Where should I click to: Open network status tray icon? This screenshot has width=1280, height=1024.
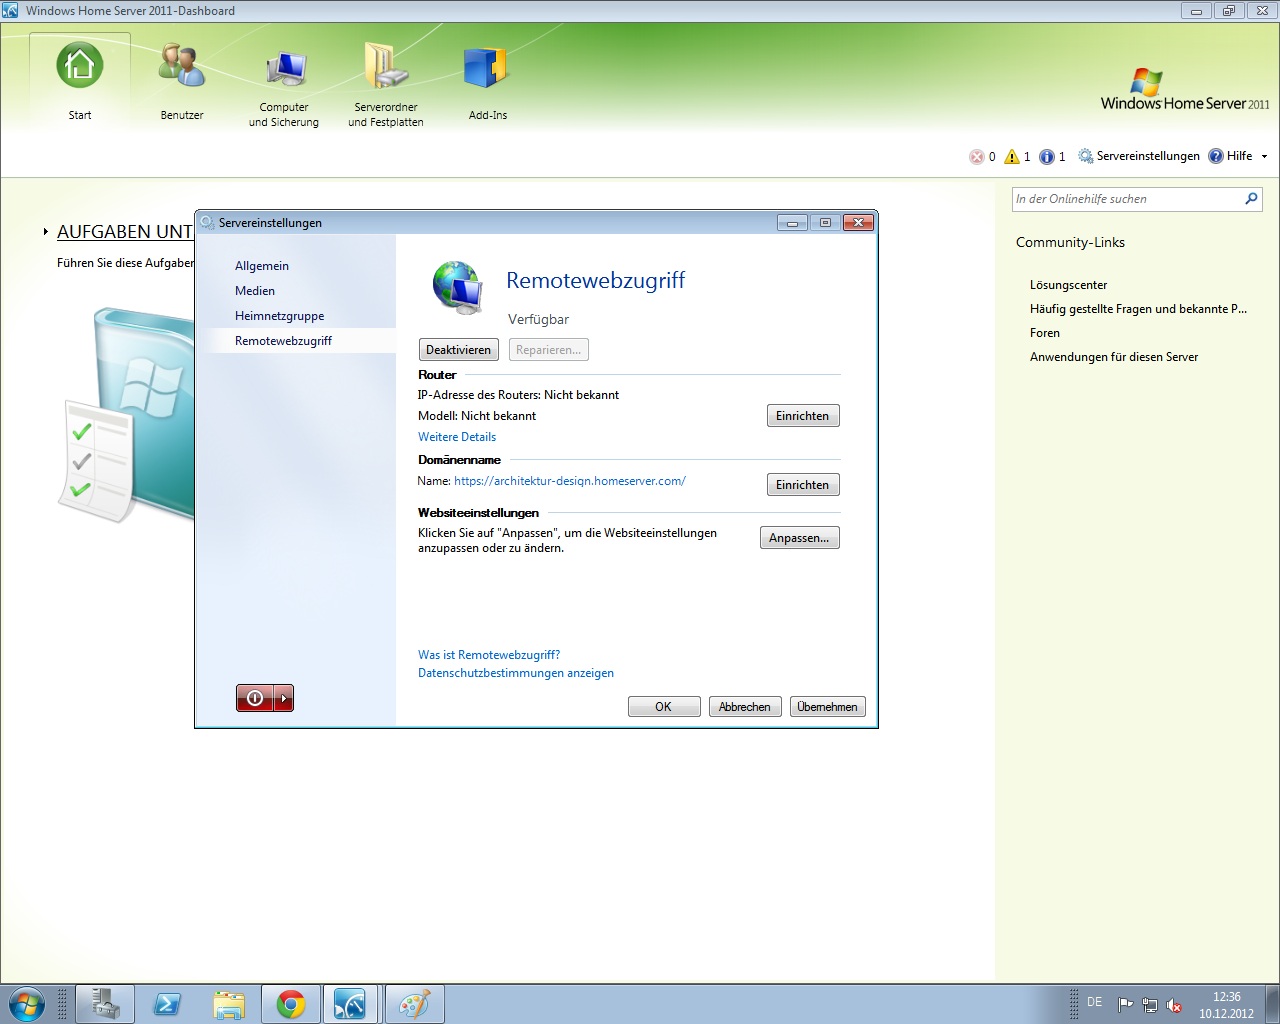coord(1150,1005)
